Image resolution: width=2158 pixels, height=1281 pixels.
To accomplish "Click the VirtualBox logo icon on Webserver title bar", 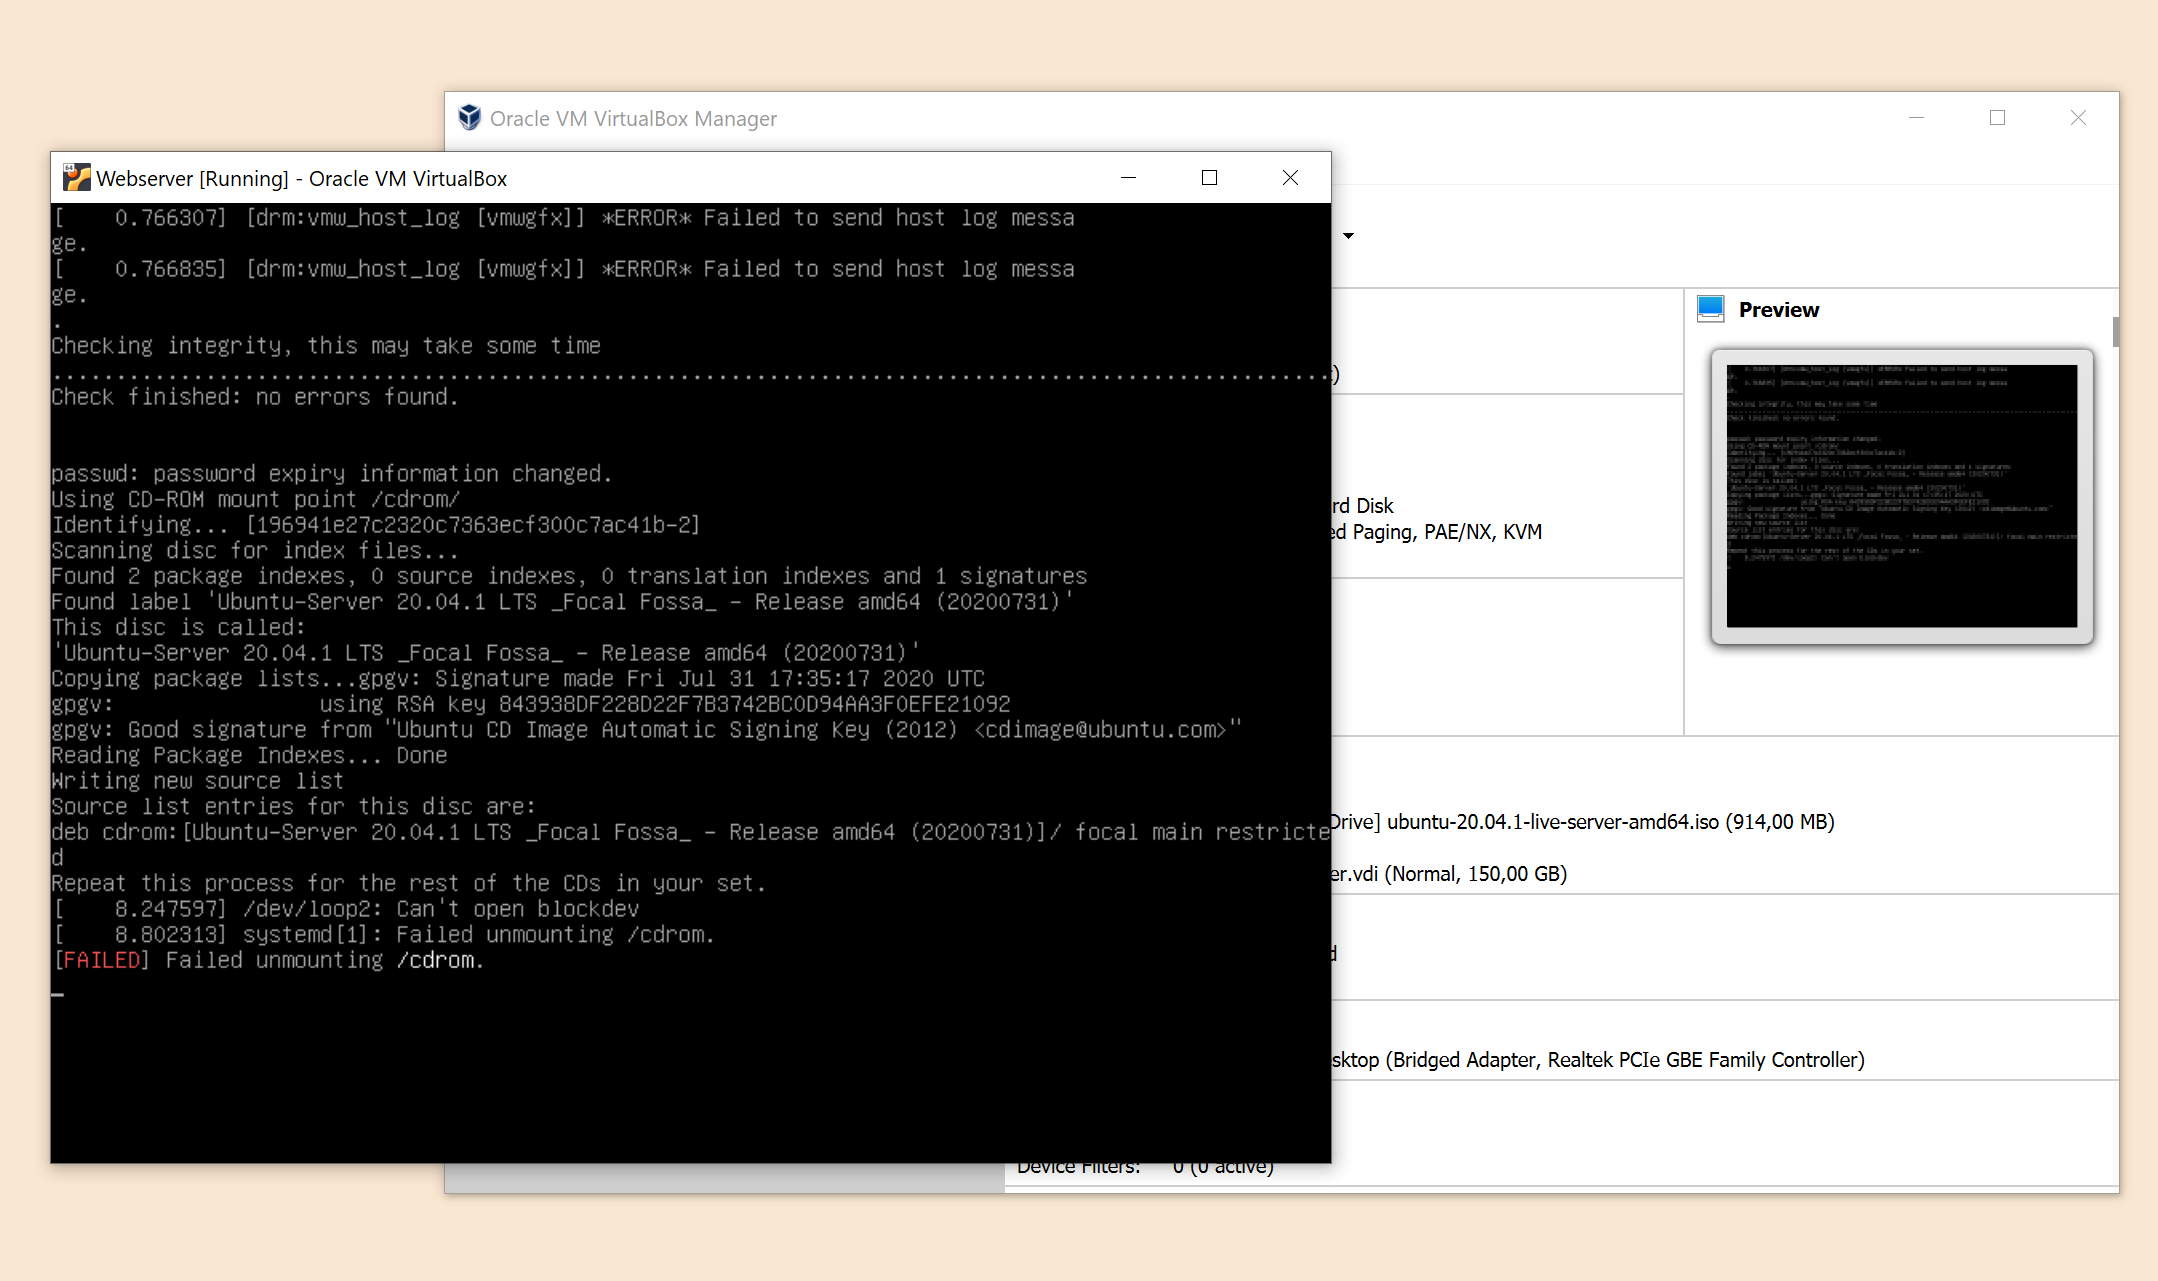I will pyautogui.click(x=76, y=177).
